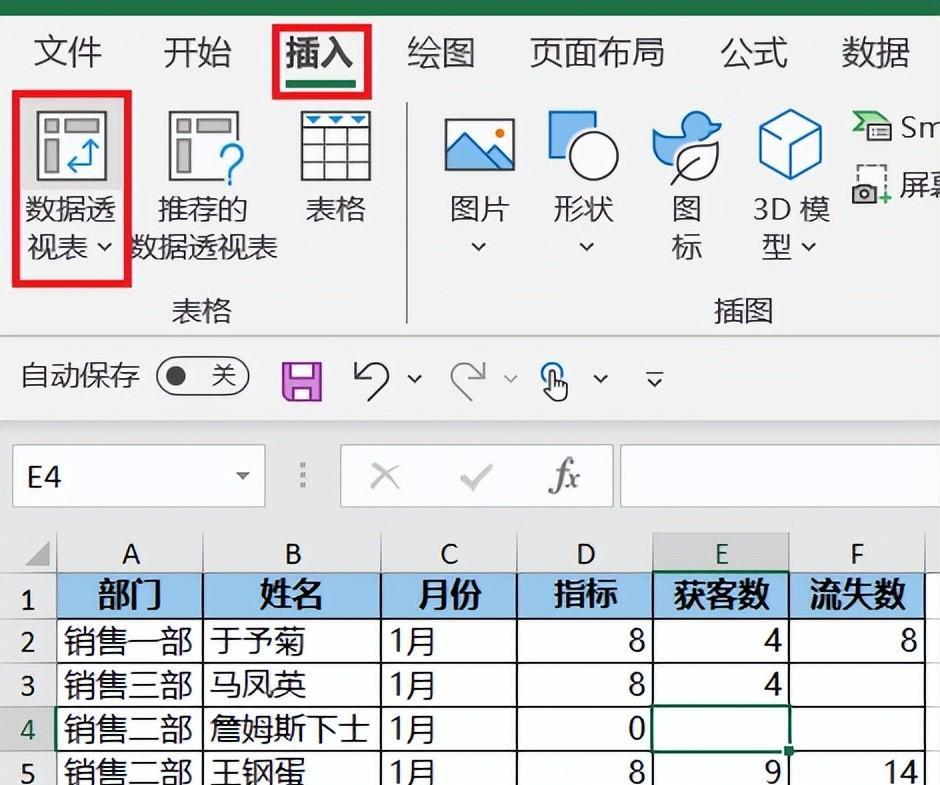
Task: Expand the Name Box dropdown arrow
Action: pyautogui.click(x=243, y=476)
